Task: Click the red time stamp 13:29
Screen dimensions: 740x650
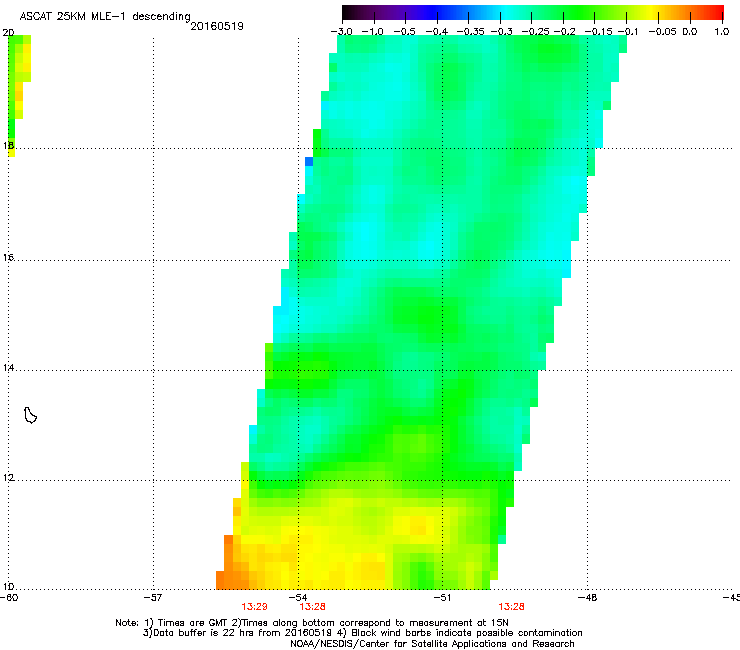Action: point(254,607)
